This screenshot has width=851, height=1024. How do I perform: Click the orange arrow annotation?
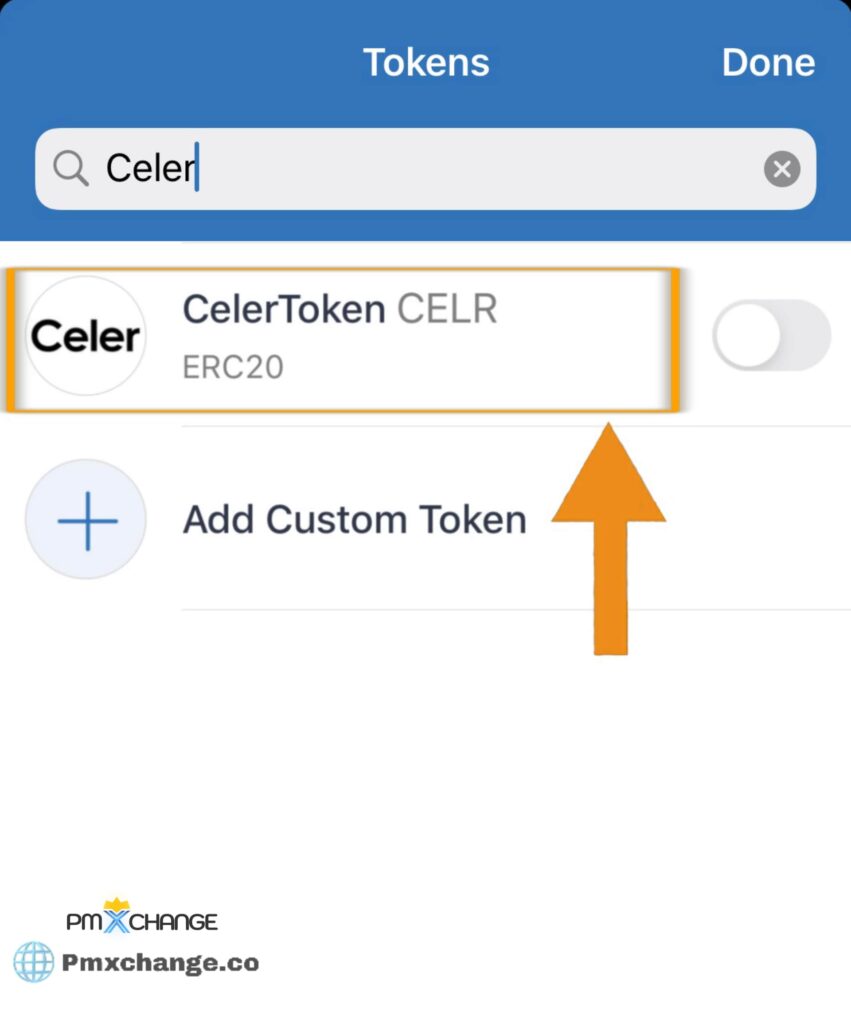609,539
